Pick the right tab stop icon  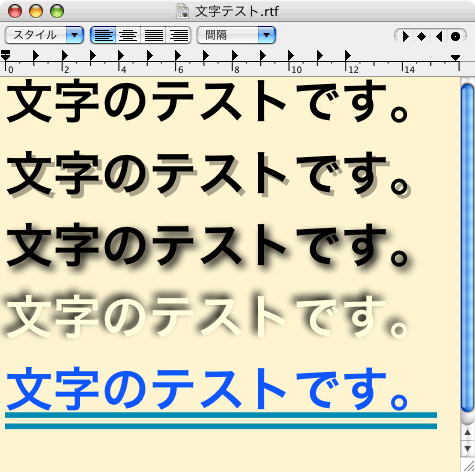439,36
